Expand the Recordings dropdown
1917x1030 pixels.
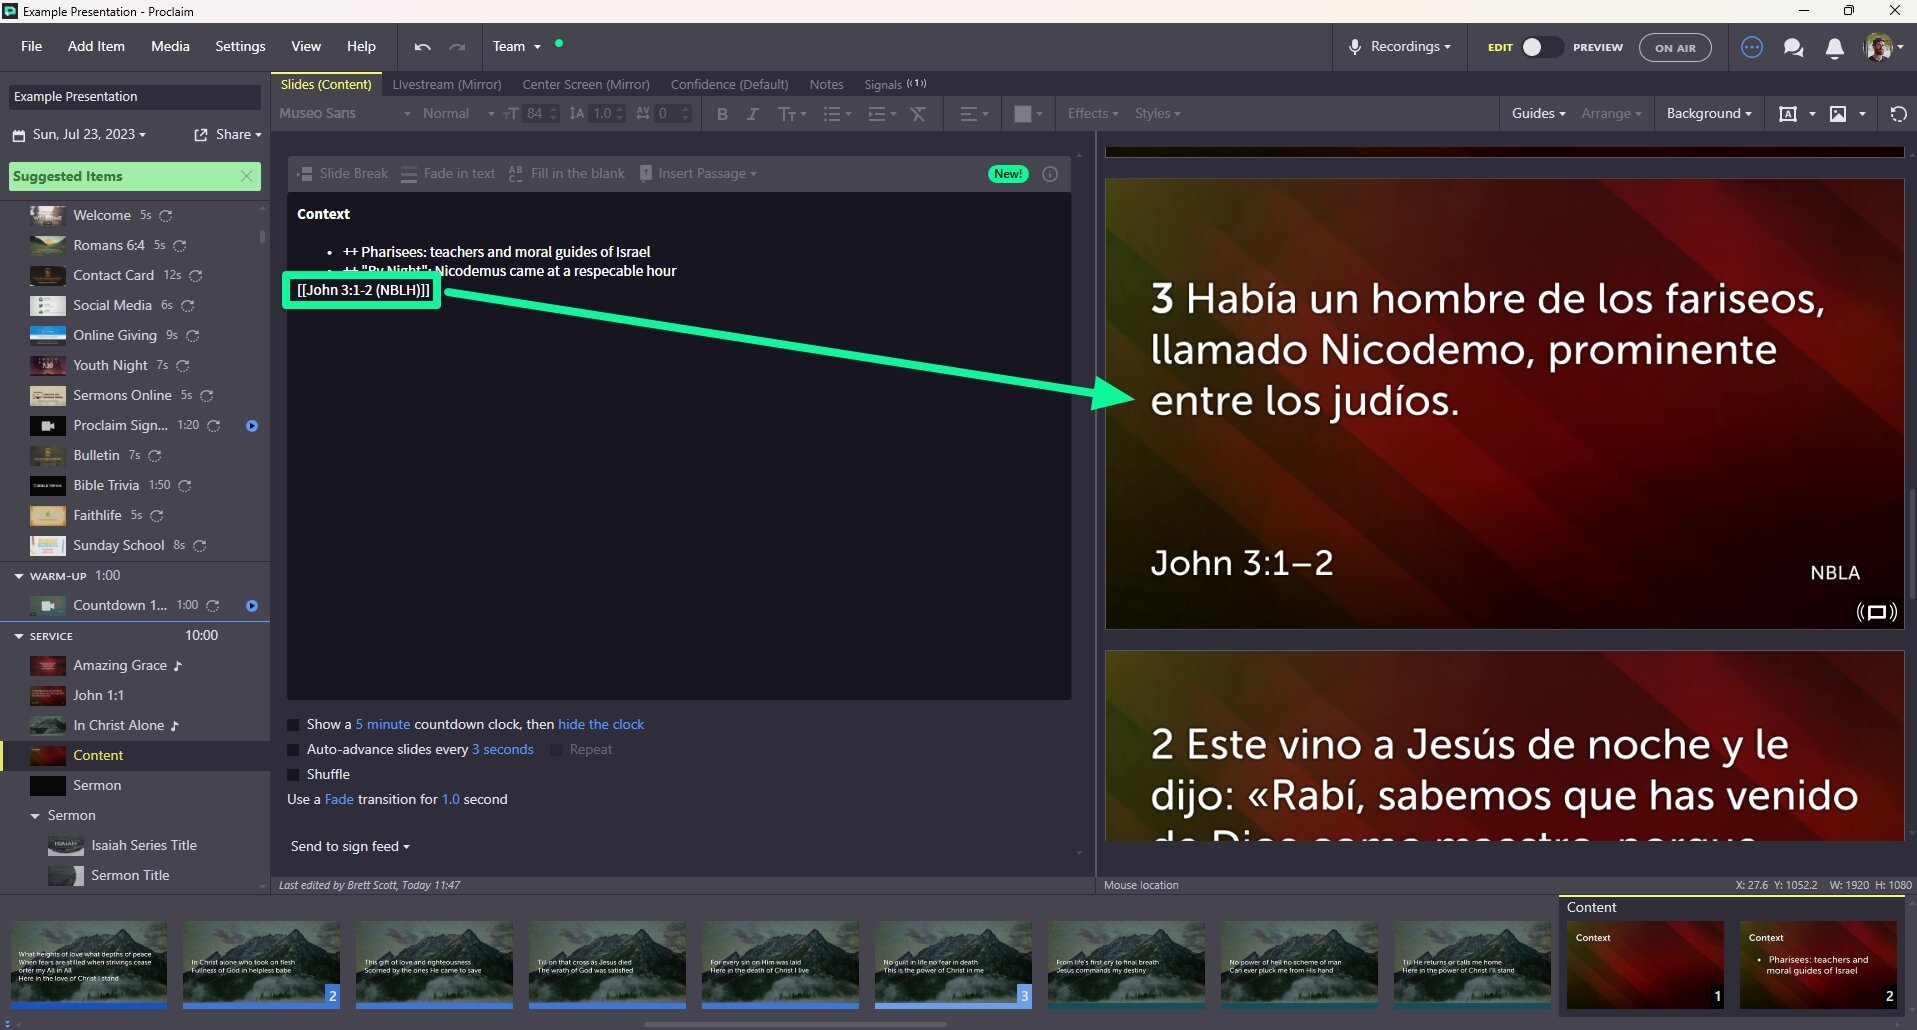click(x=1400, y=47)
